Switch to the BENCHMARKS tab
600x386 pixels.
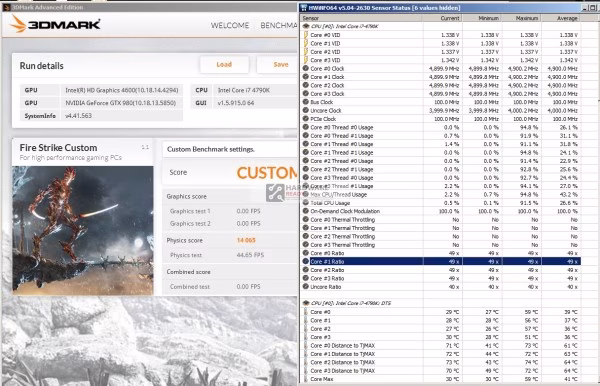[x=279, y=25]
